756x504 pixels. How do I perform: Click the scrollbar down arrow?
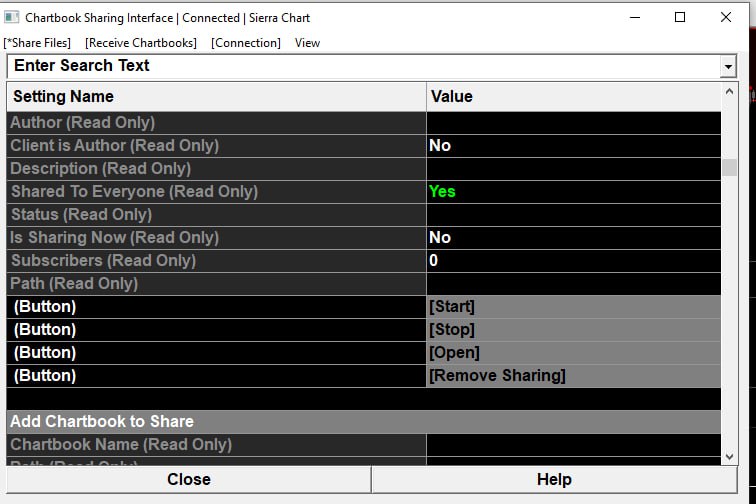click(729, 456)
